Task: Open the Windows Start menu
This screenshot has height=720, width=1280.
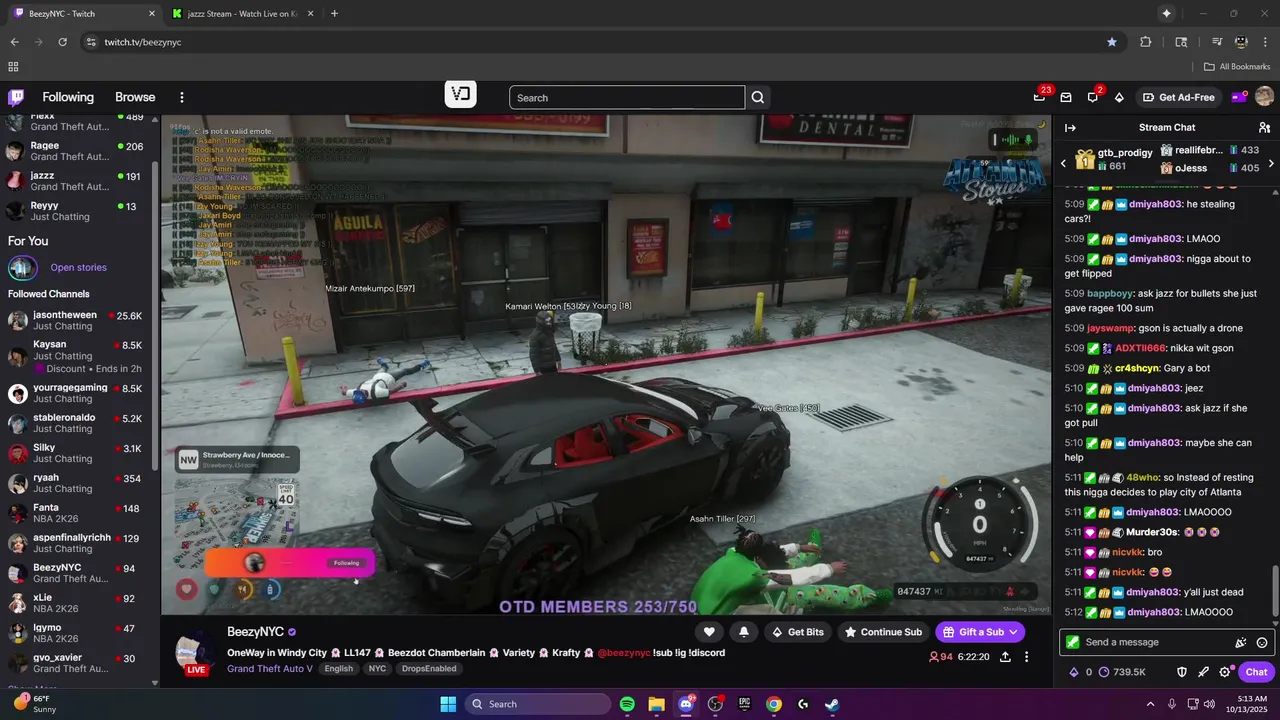Action: click(448, 704)
